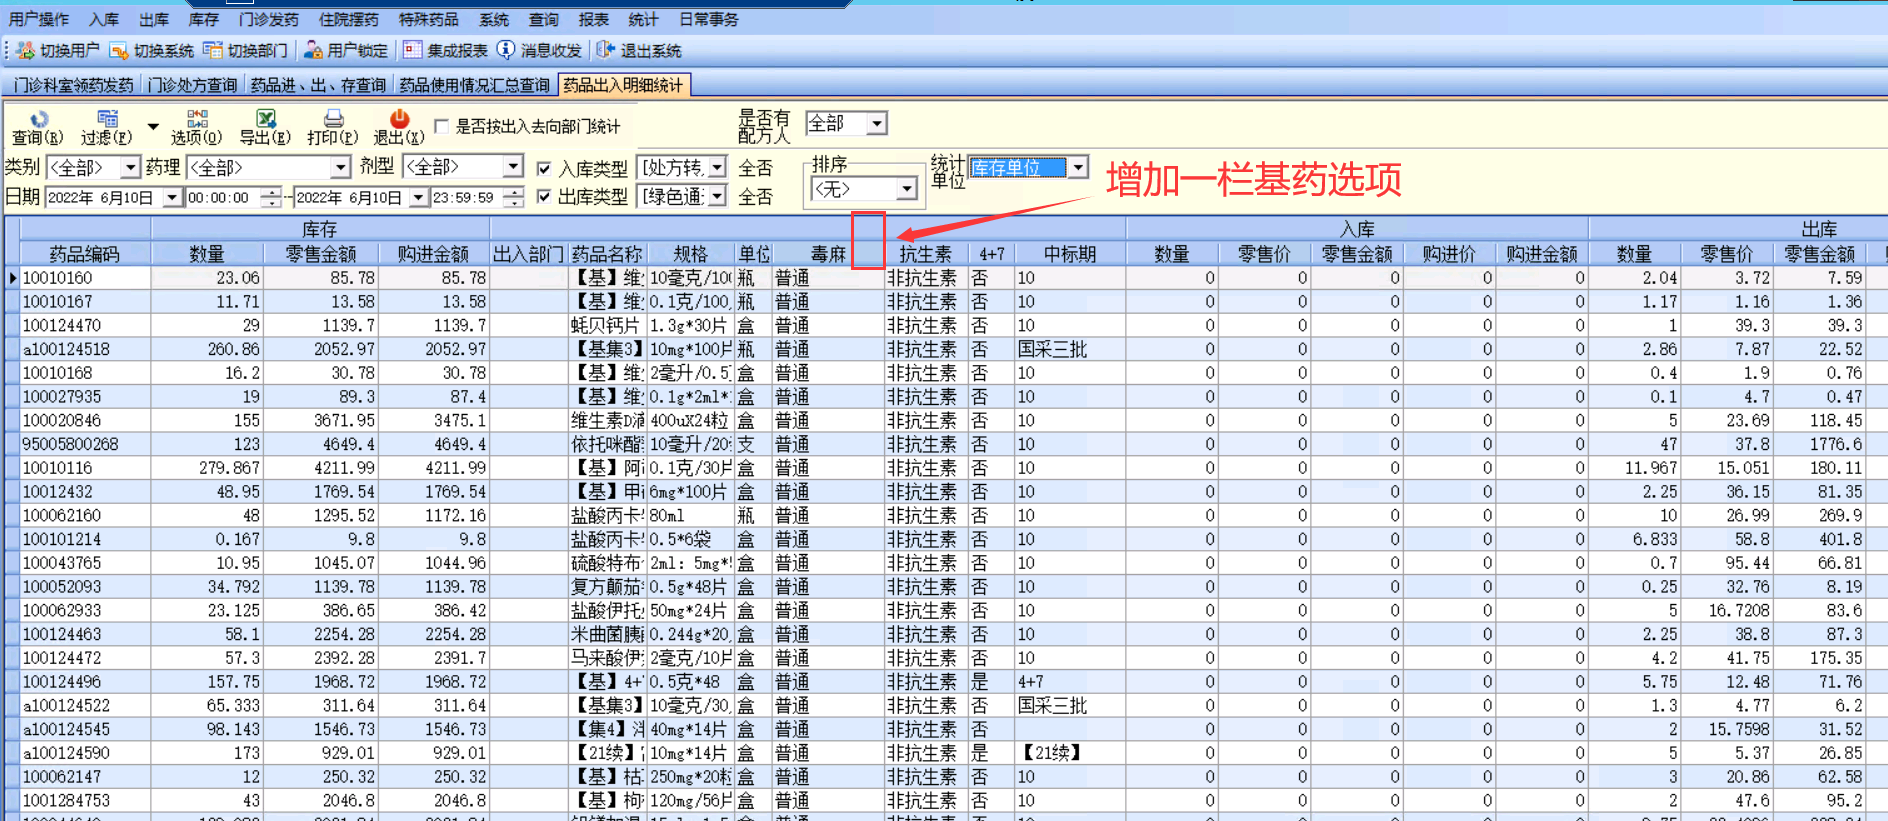Image resolution: width=1888 pixels, height=821 pixels.
Task: Click the 过滤(F) filter icon
Action: [x=108, y=119]
